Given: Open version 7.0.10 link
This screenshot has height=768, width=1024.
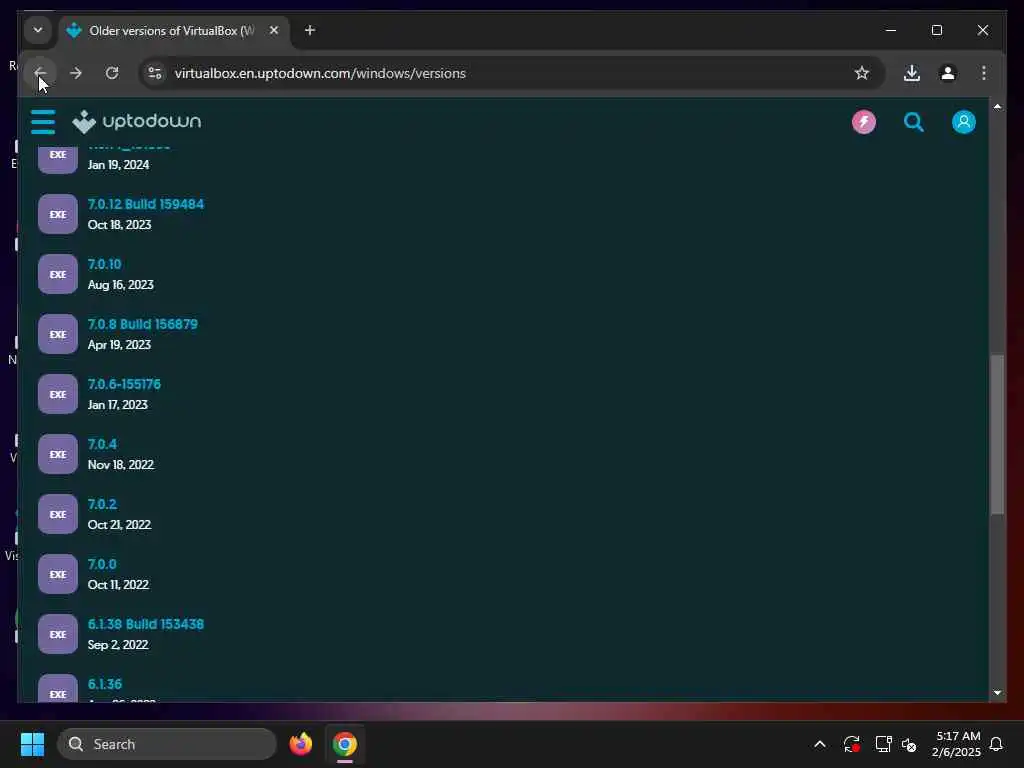Looking at the screenshot, I should click(x=104, y=264).
